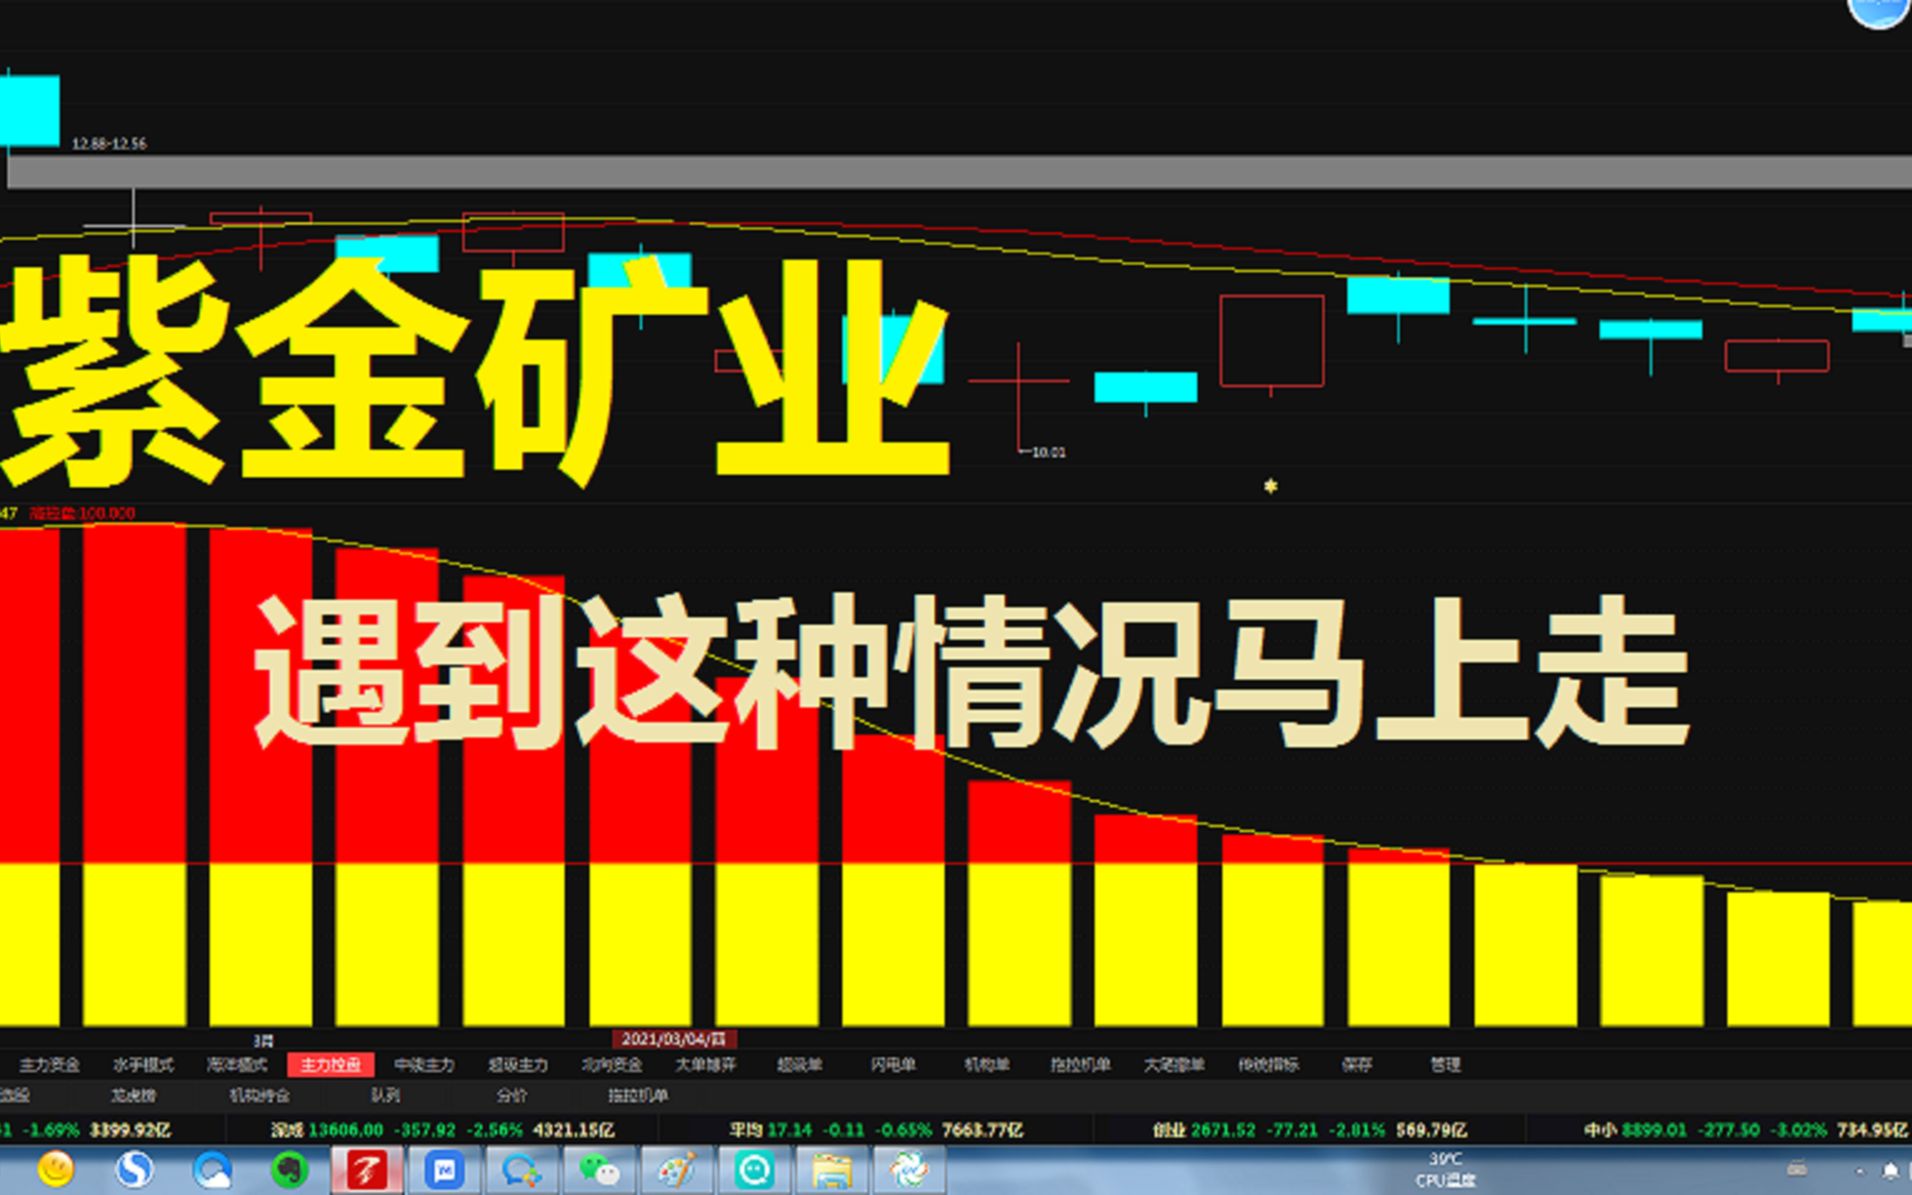Open 机构持仓 in the lower tab row
The height and width of the screenshot is (1195, 1912).
tap(259, 1096)
